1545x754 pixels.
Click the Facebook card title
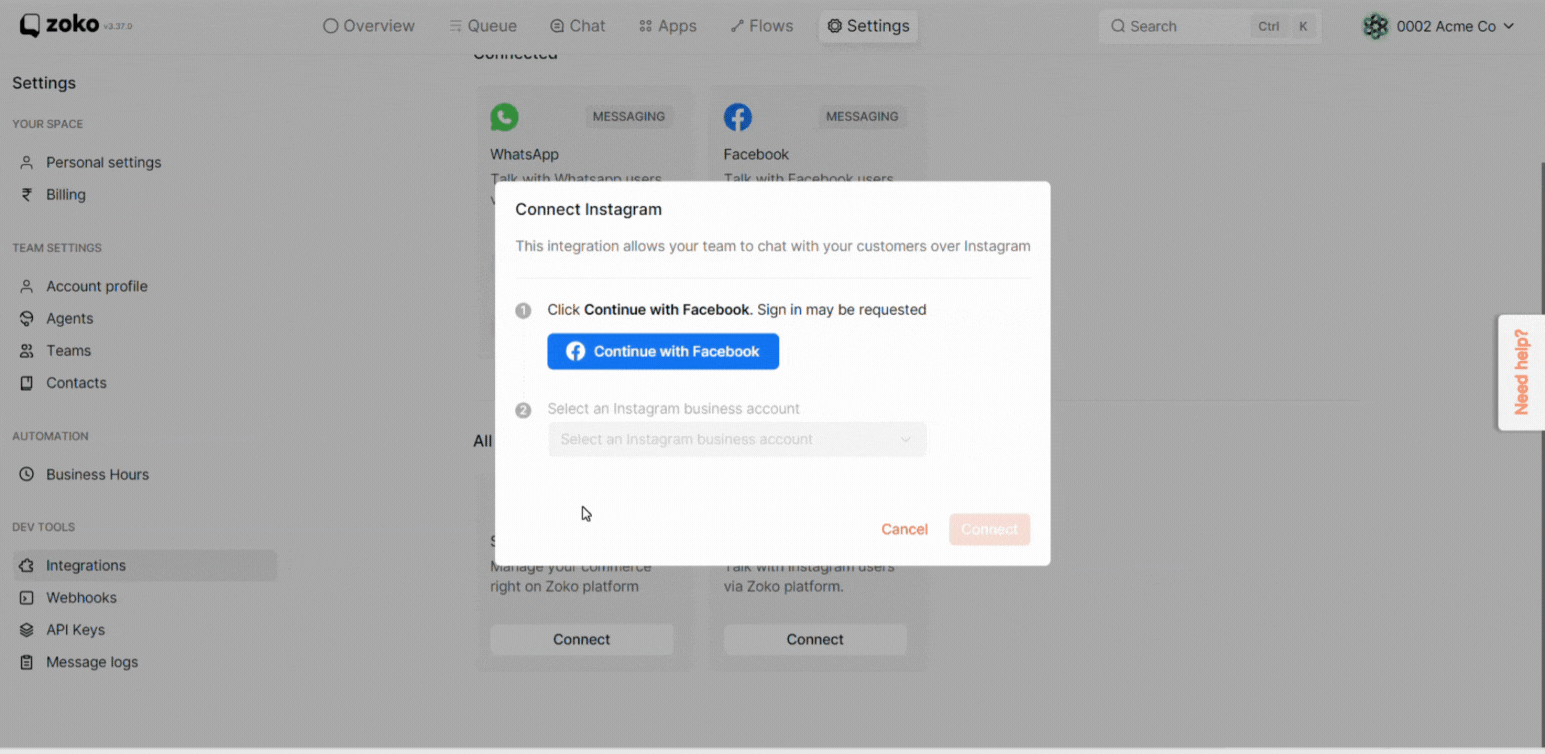(756, 154)
